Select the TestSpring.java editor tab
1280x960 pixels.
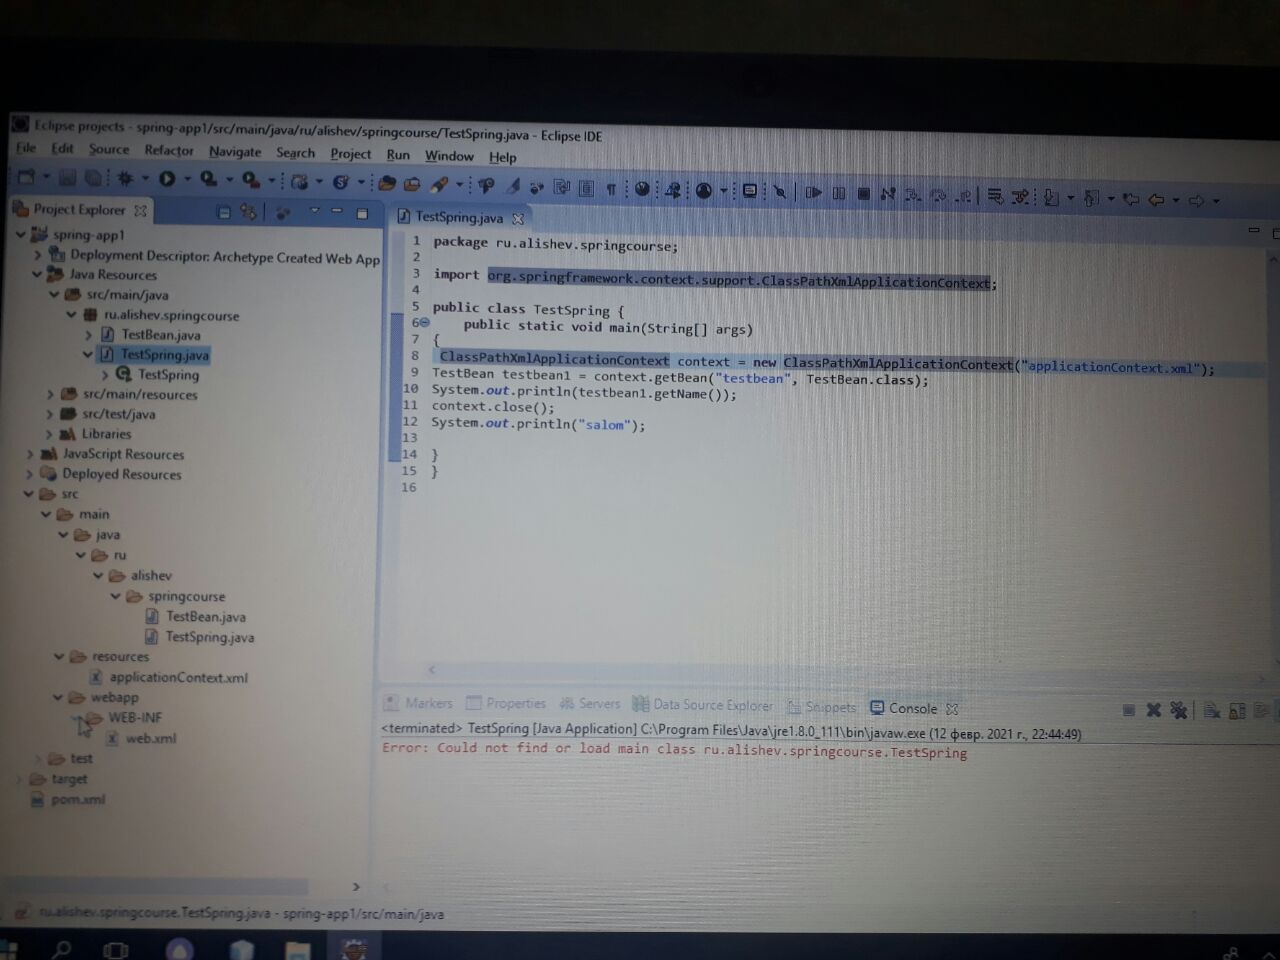(x=459, y=217)
